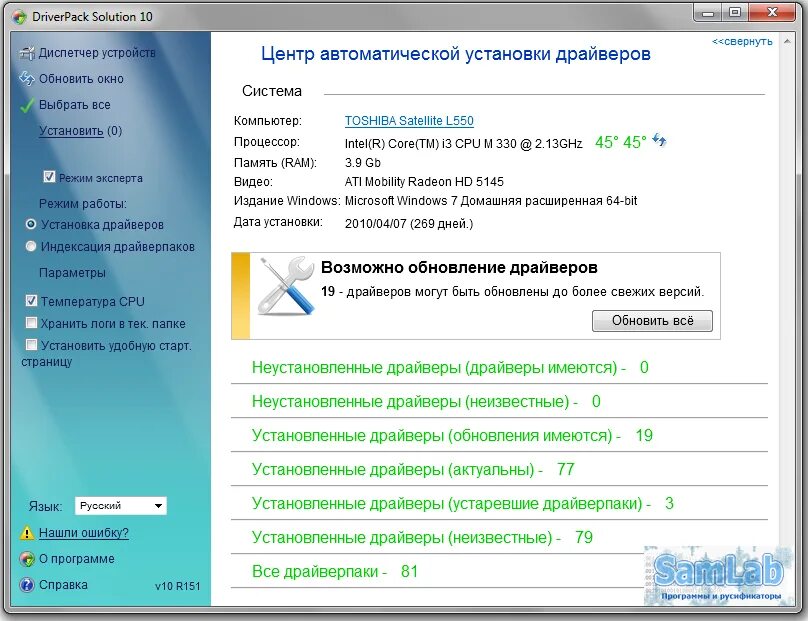Expand Неустановленные драйверы (драйверы имеются) section
The width and height of the screenshot is (808, 621).
pos(450,367)
